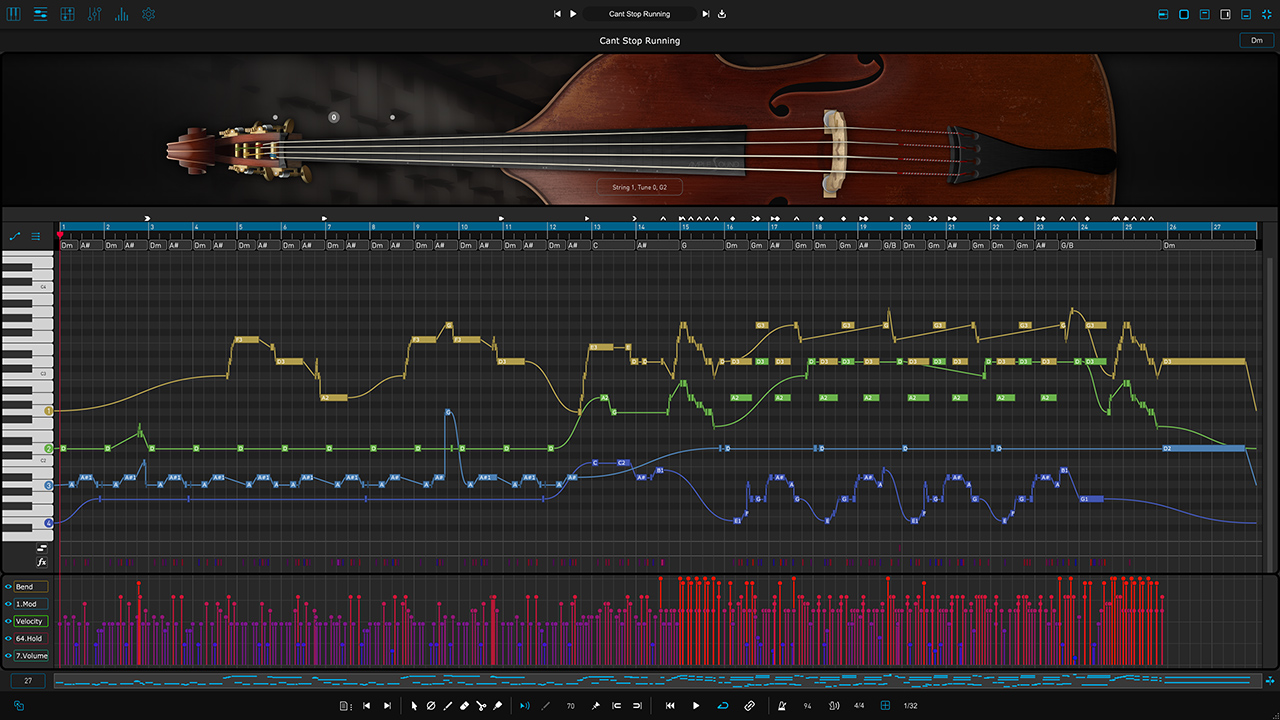1280x720 pixels.
Task: Open the settings gear icon
Action: pyautogui.click(x=148, y=14)
